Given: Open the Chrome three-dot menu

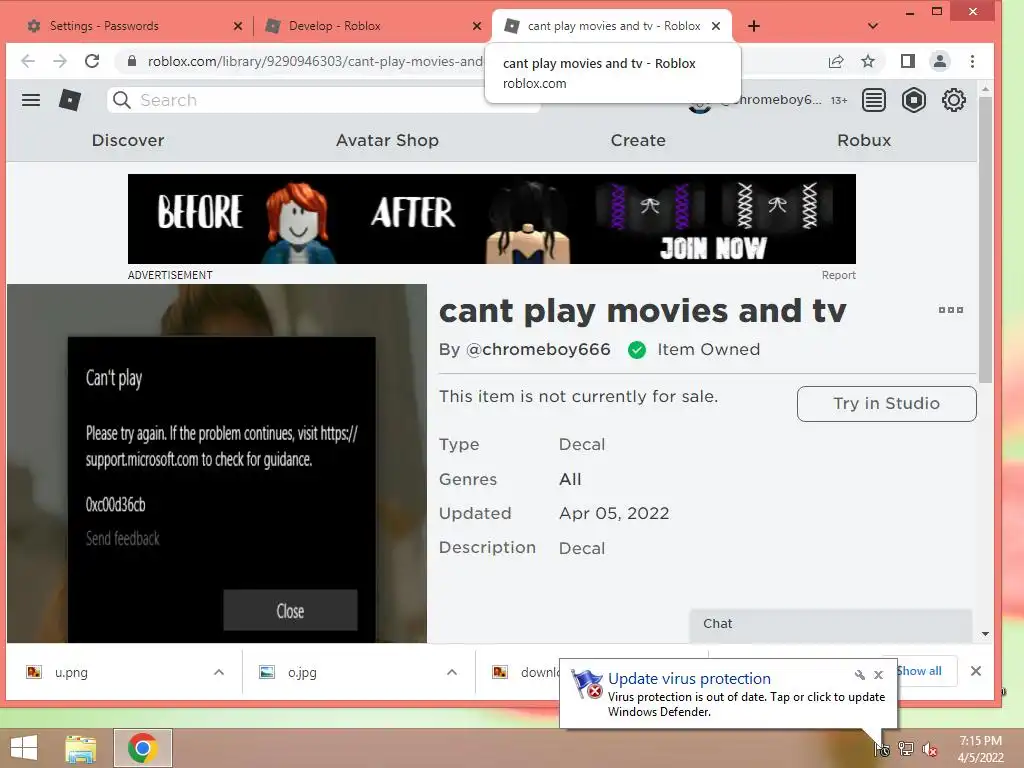Looking at the screenshot, I should [x=972, y=61].
